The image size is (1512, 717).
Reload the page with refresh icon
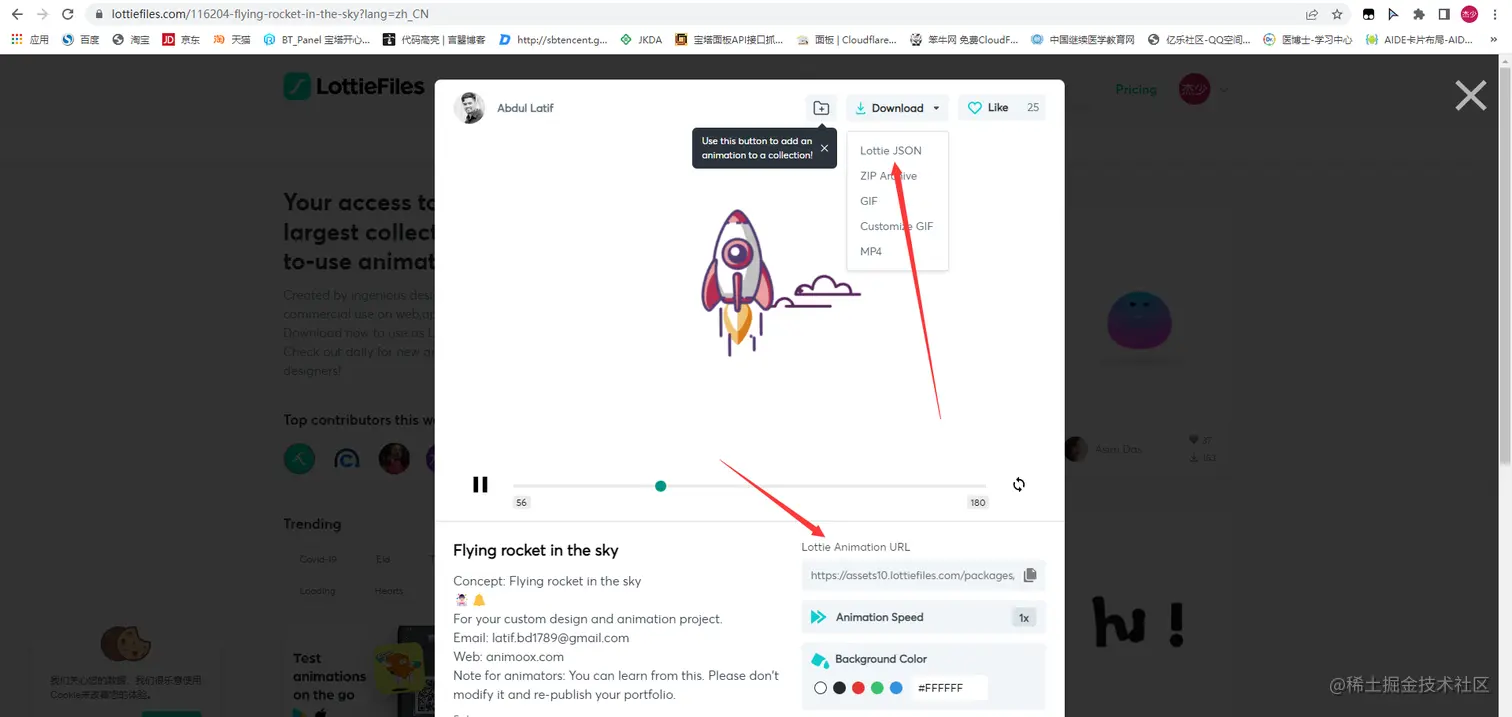click(x=67, y=14)
